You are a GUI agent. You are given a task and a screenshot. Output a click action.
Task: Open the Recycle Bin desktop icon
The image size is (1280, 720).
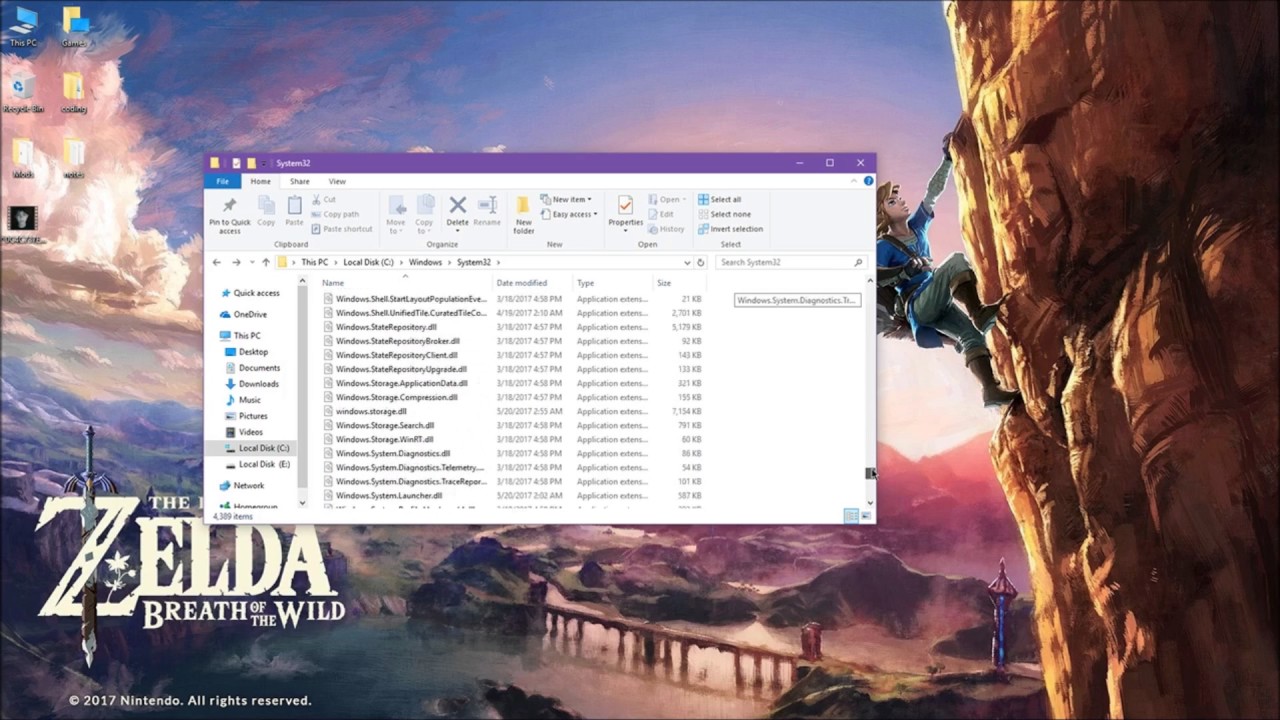(22, 92)
